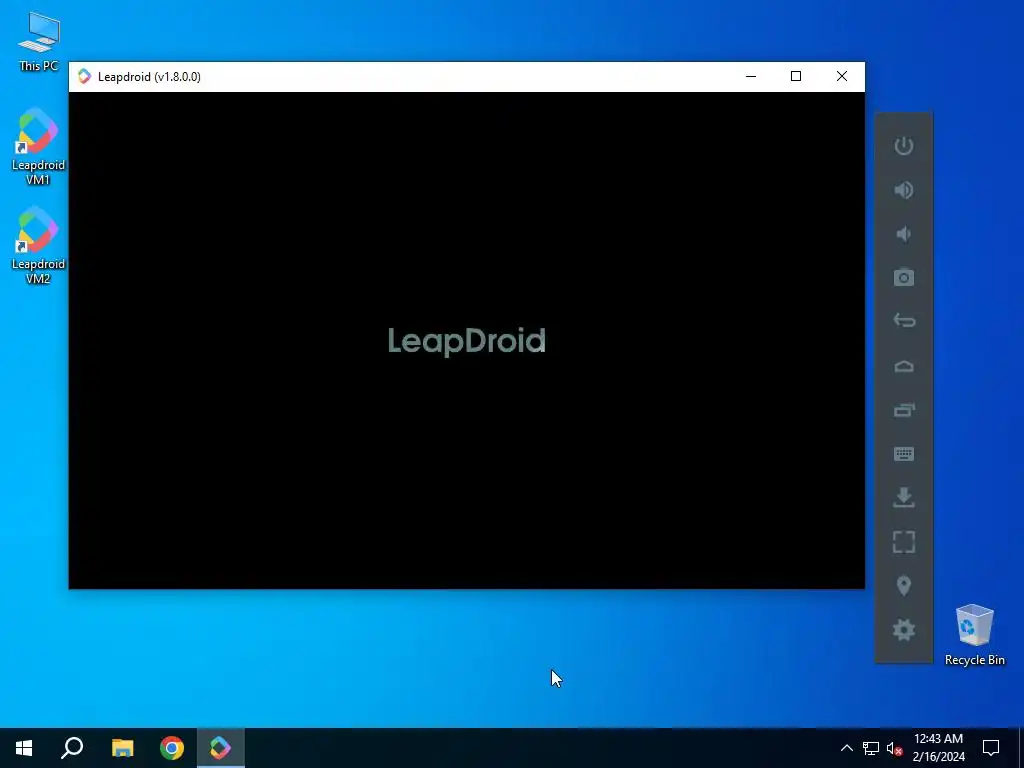The width and height of the screenshot is (1024, 768).
Task: Take a screenshot with the camera icon
Action: coord(904,278)
